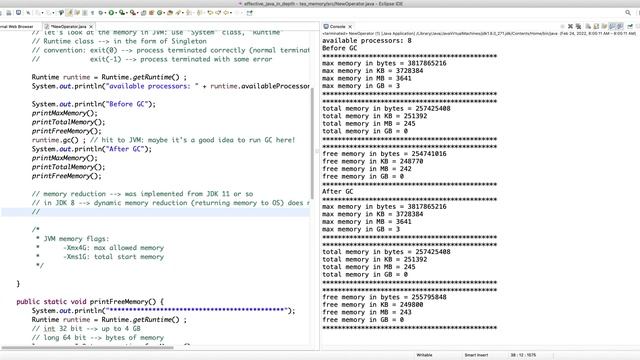Run the program with green Run icon
Viewport: 640px width, 360px height.
click(111, 13)
